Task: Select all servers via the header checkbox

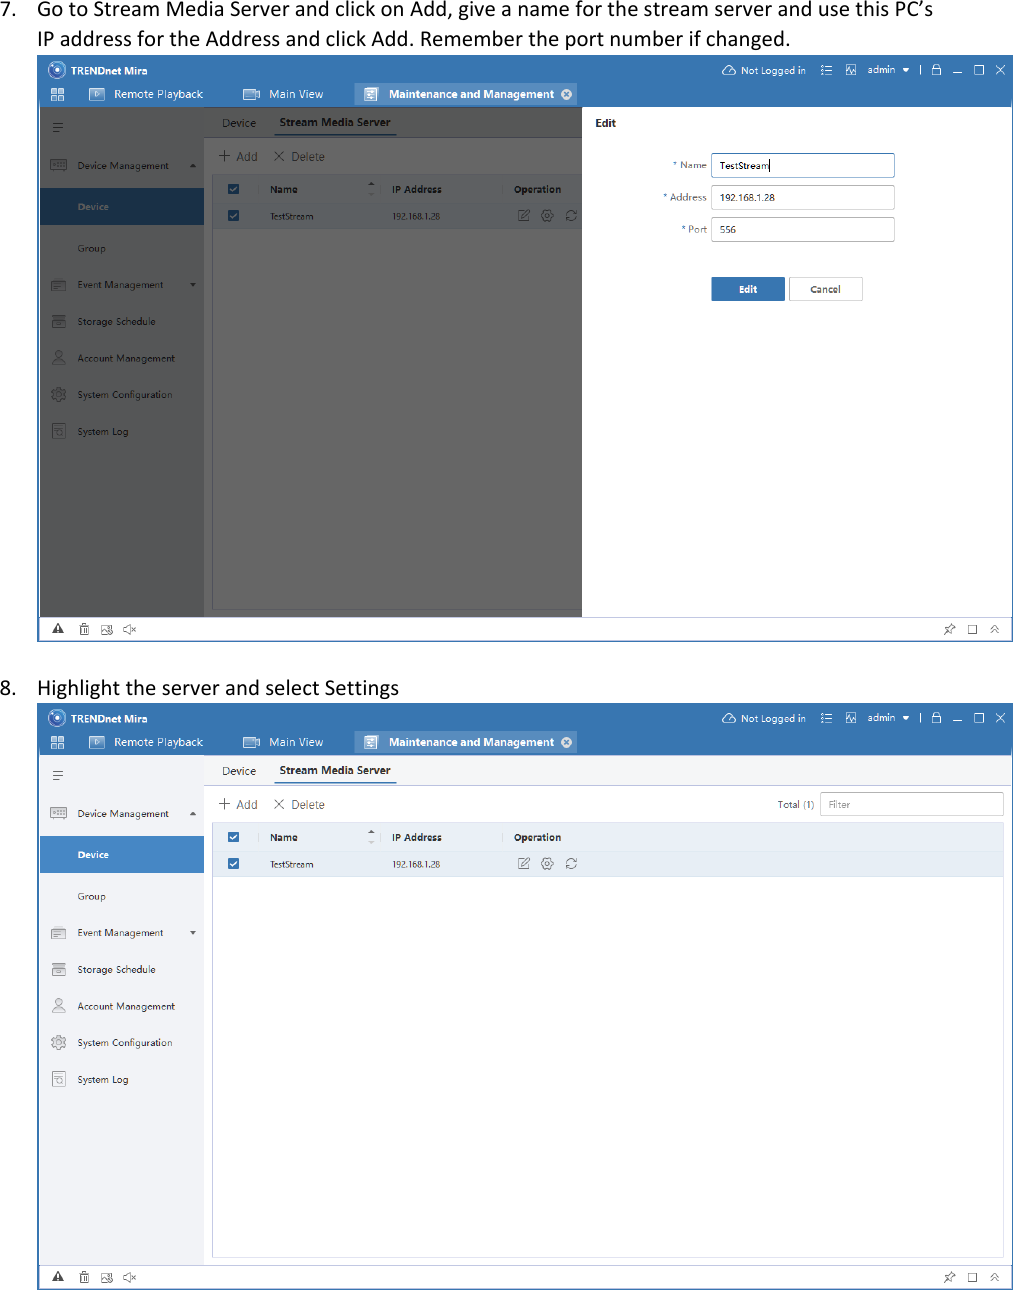Action: point(233,836)
